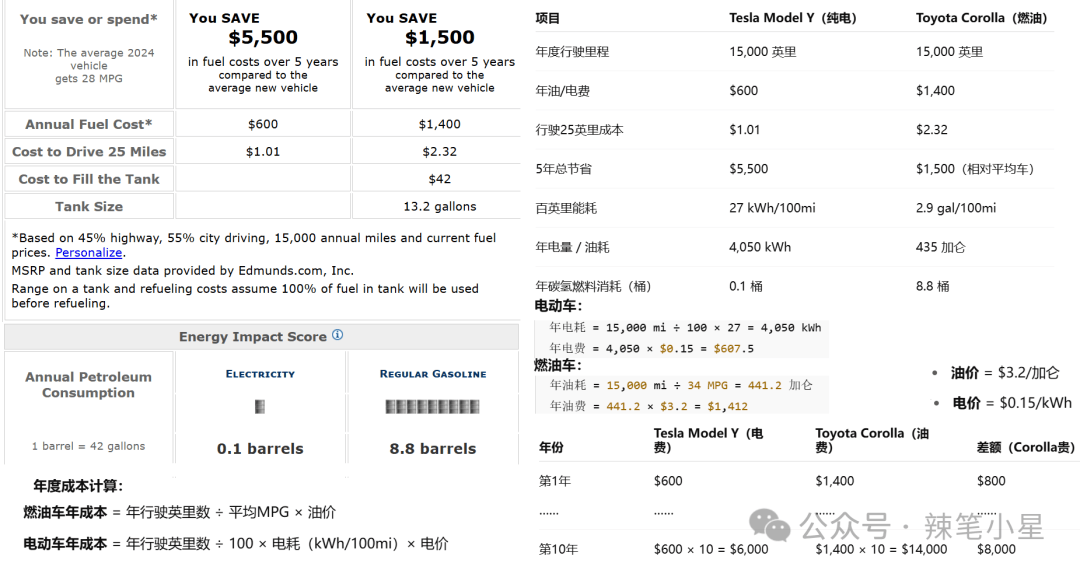Viewport: 1080px width, 570px height.
Task: Select the '电动车年成本' formula line
Action: 236,544
